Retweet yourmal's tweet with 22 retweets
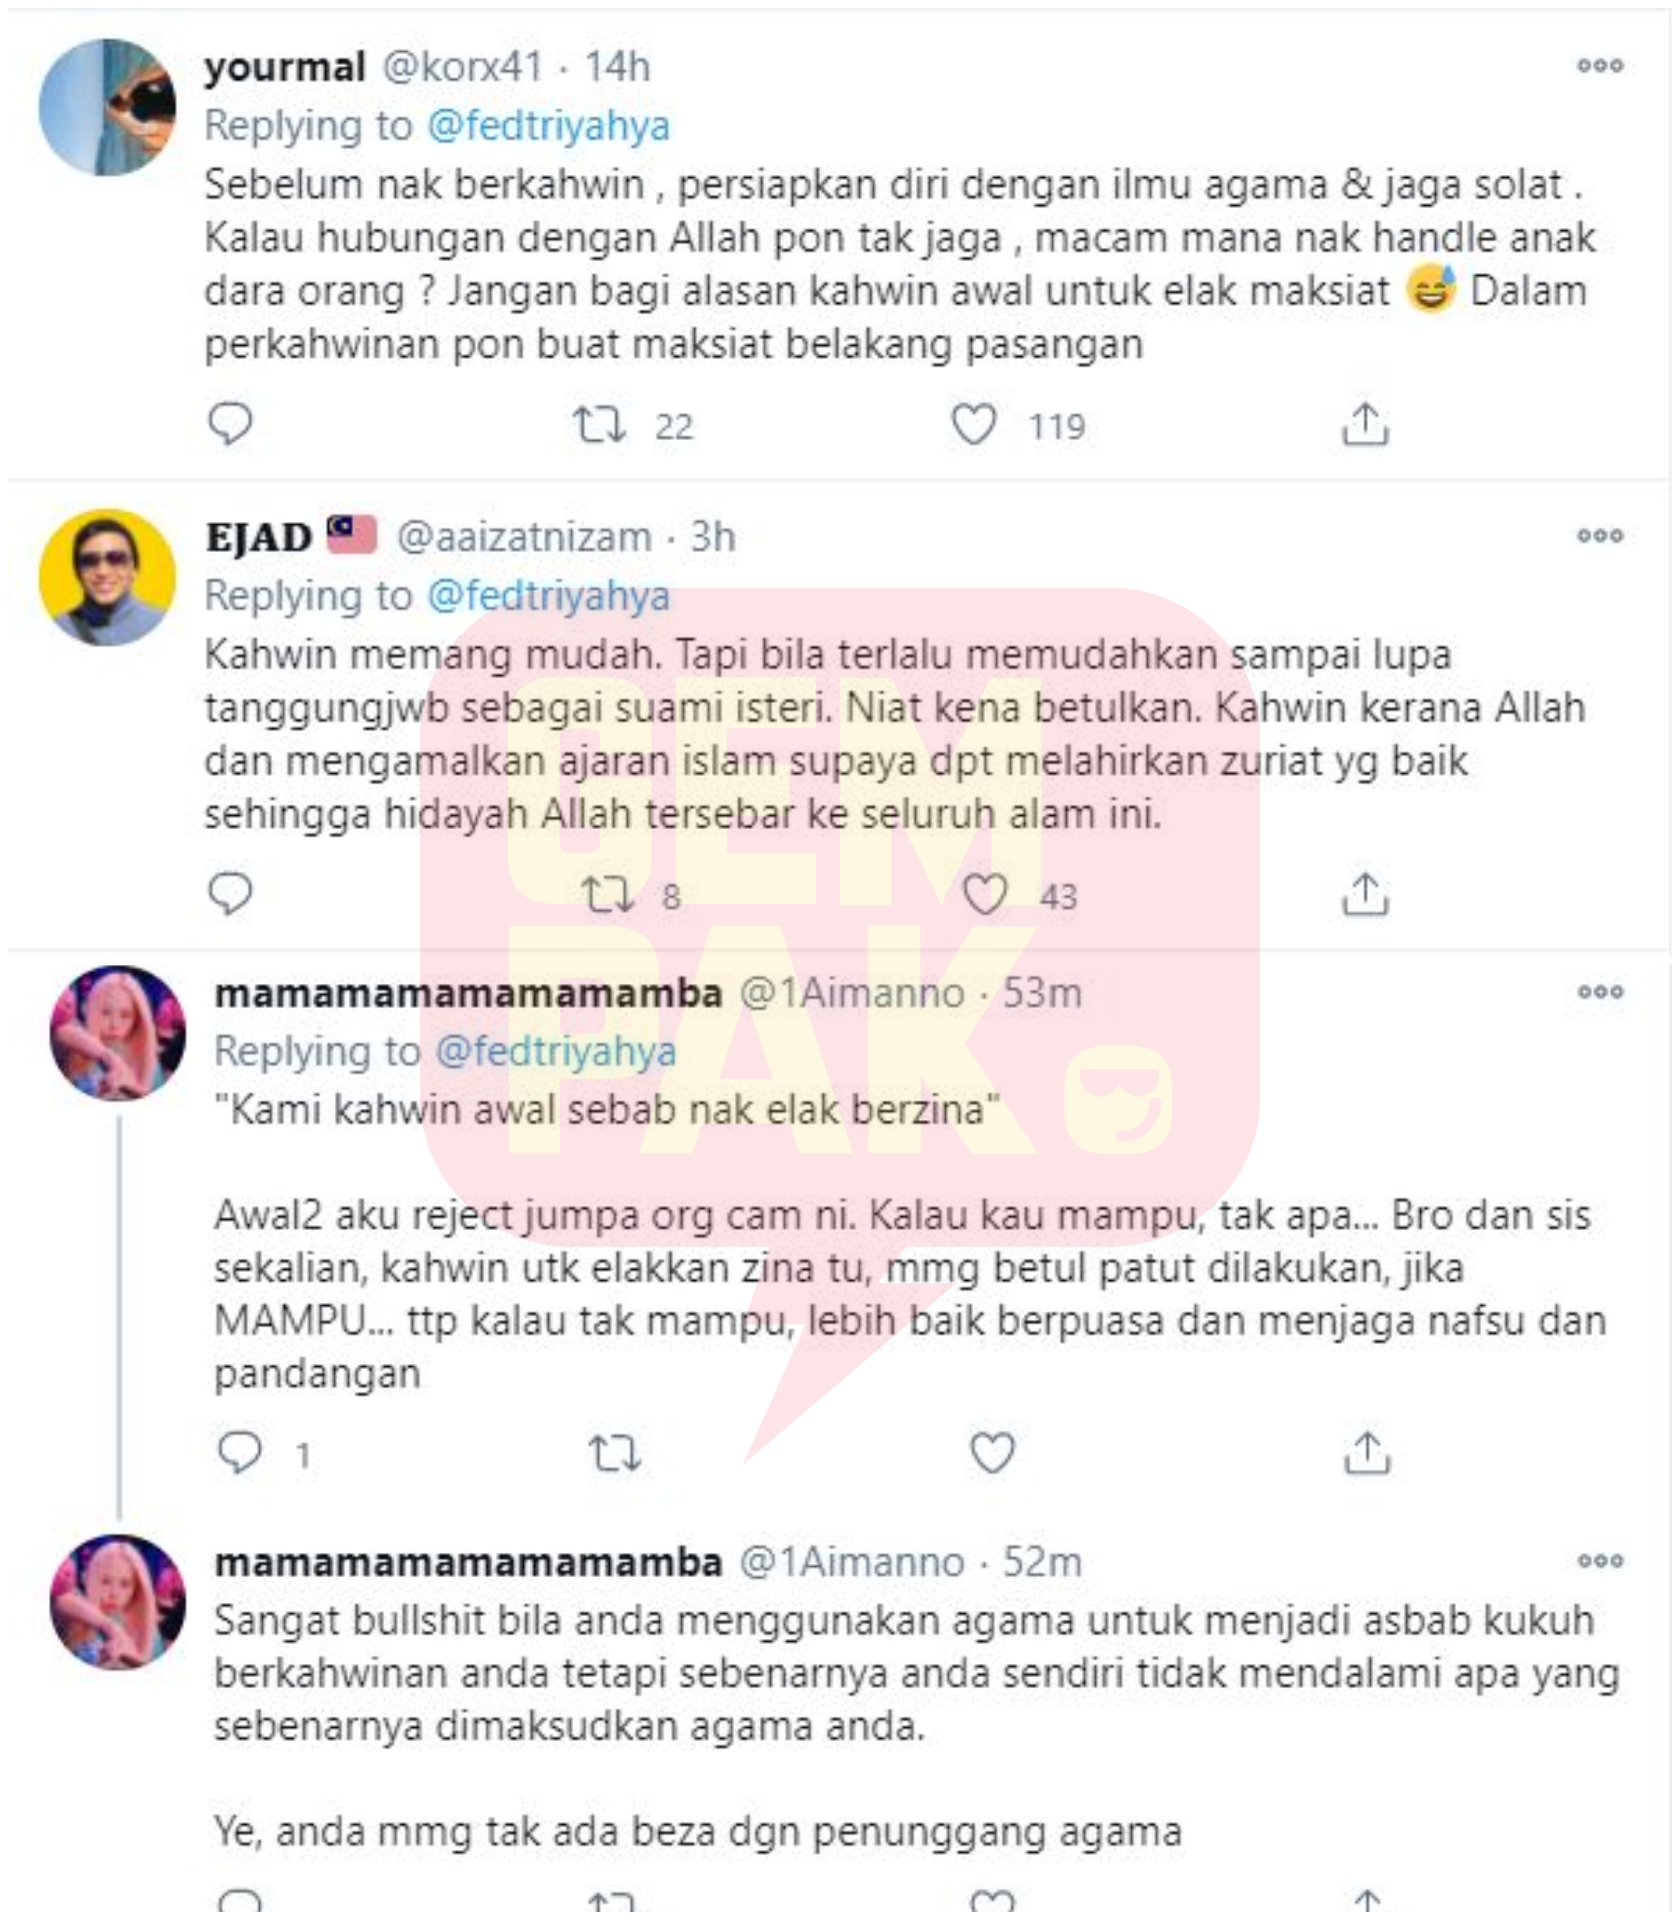The image size is (1680, 1920). [600, 425]
